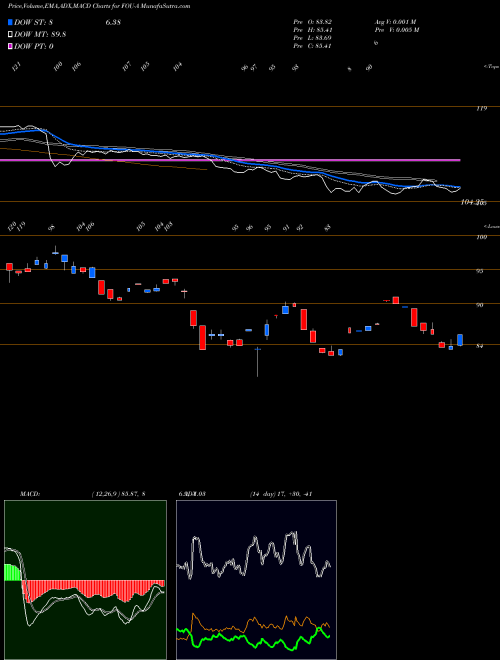Click the MACD histogram chart thumbnail
The width and height of the screenshot is (500, 660).
[85, 580]
